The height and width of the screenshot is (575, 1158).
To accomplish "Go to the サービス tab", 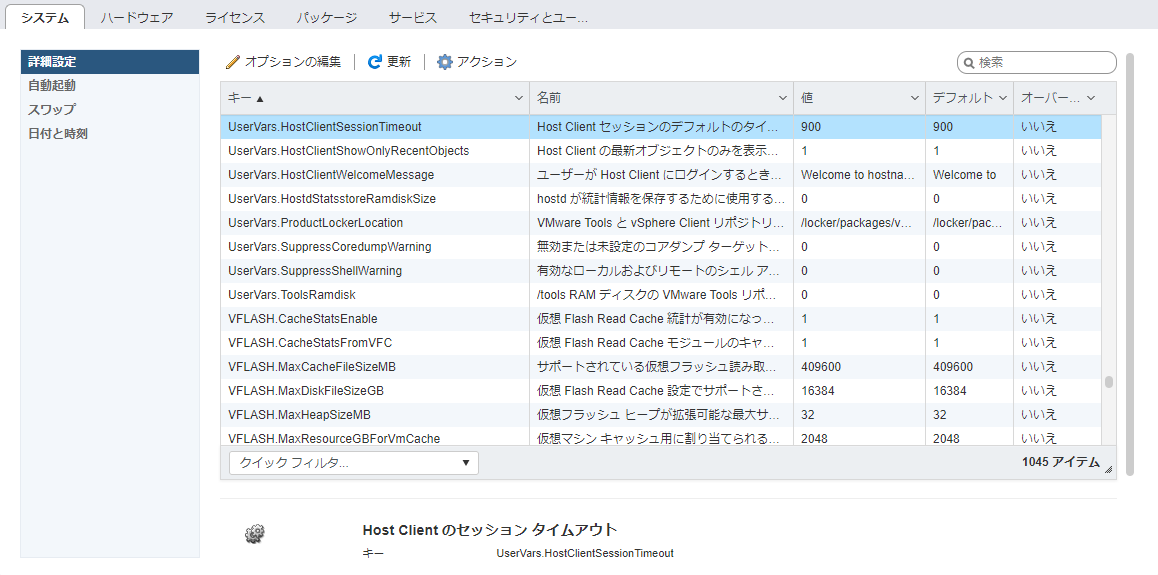I will click(413, 18).
